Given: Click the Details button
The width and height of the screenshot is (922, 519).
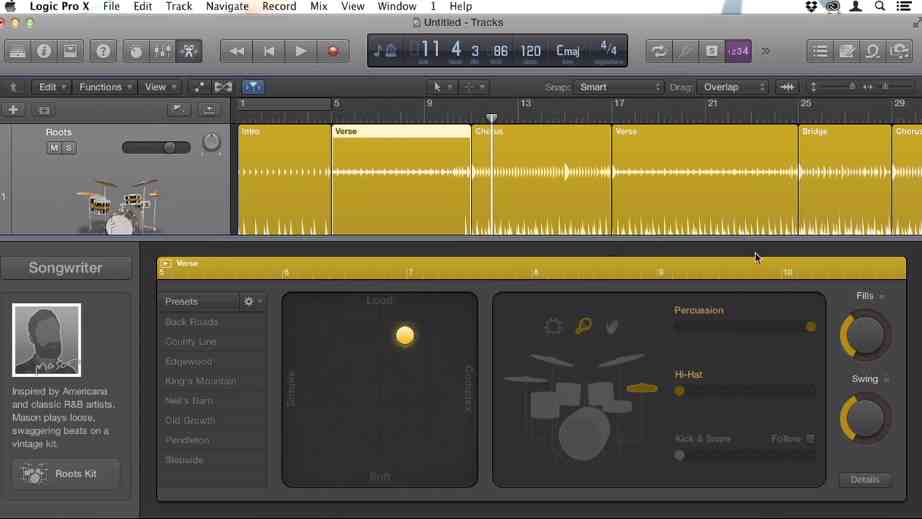Looking at the screenshot, I should (x=865, y=480).
